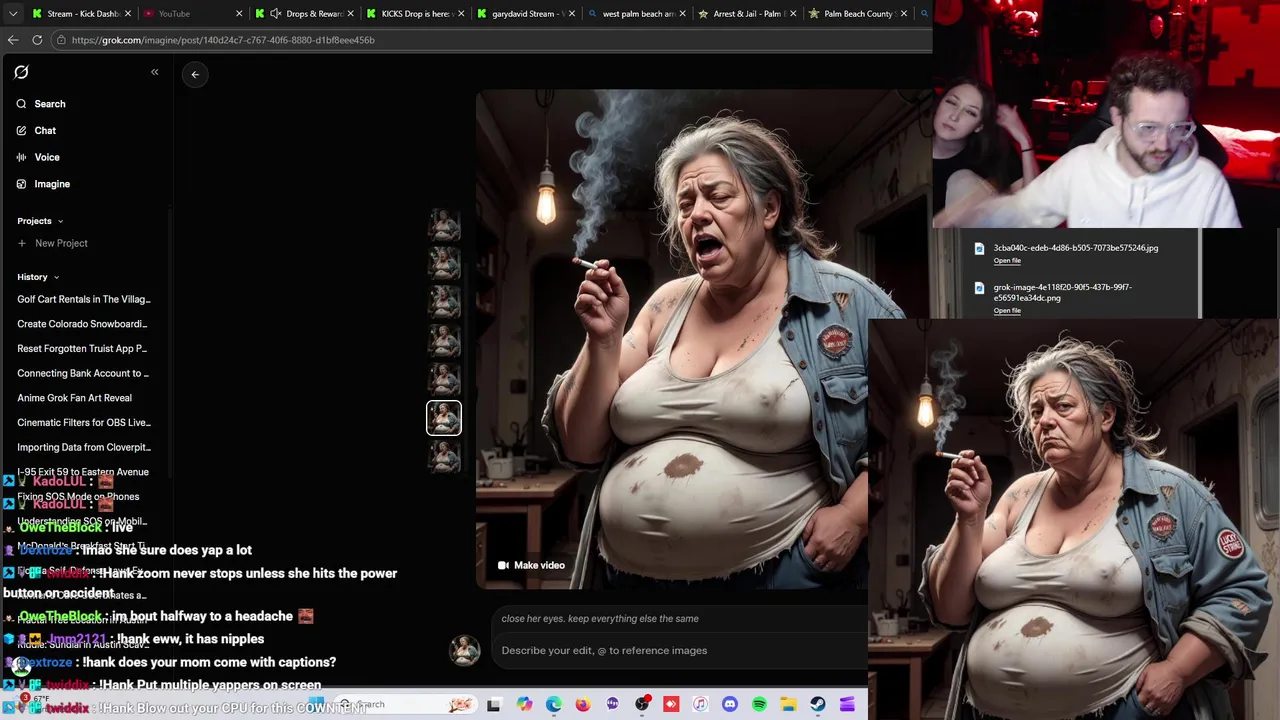Open history item Cinematic Filters for OBS Live...
This screenshot has width=1280, height=720.
(84, 423)
